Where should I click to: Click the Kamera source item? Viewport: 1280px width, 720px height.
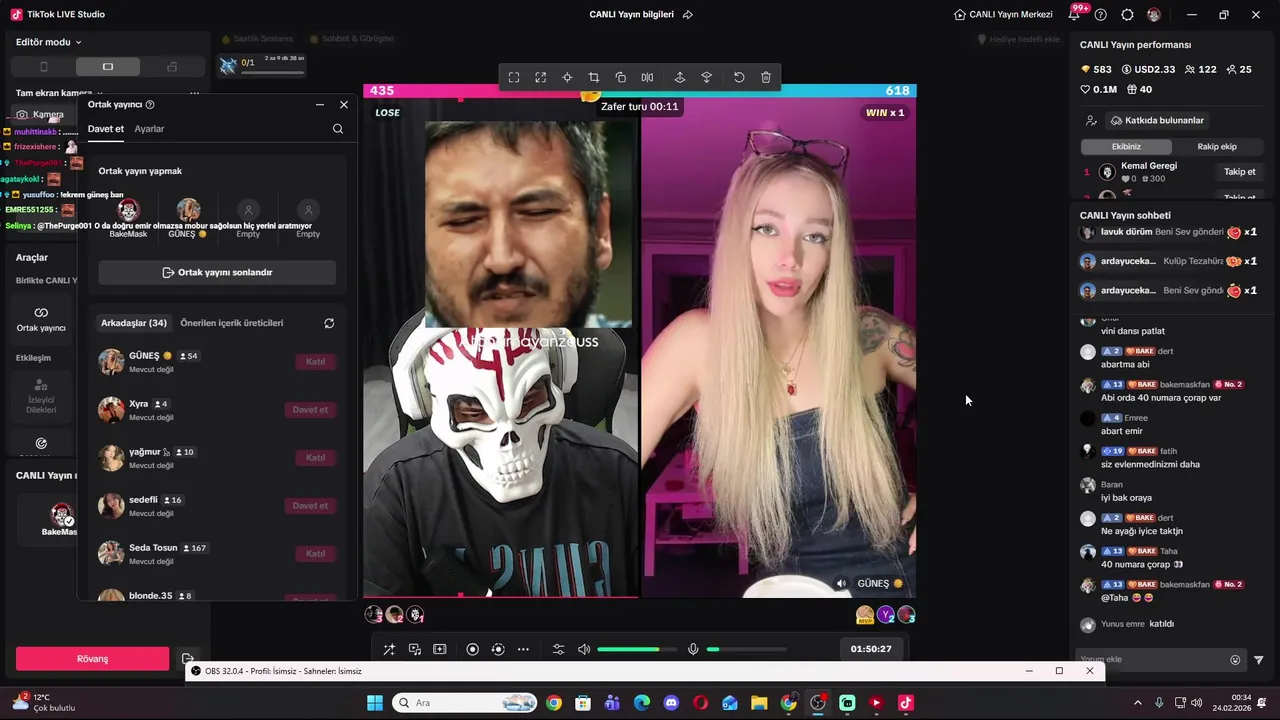pyautogui.click(x=40, y=114)
